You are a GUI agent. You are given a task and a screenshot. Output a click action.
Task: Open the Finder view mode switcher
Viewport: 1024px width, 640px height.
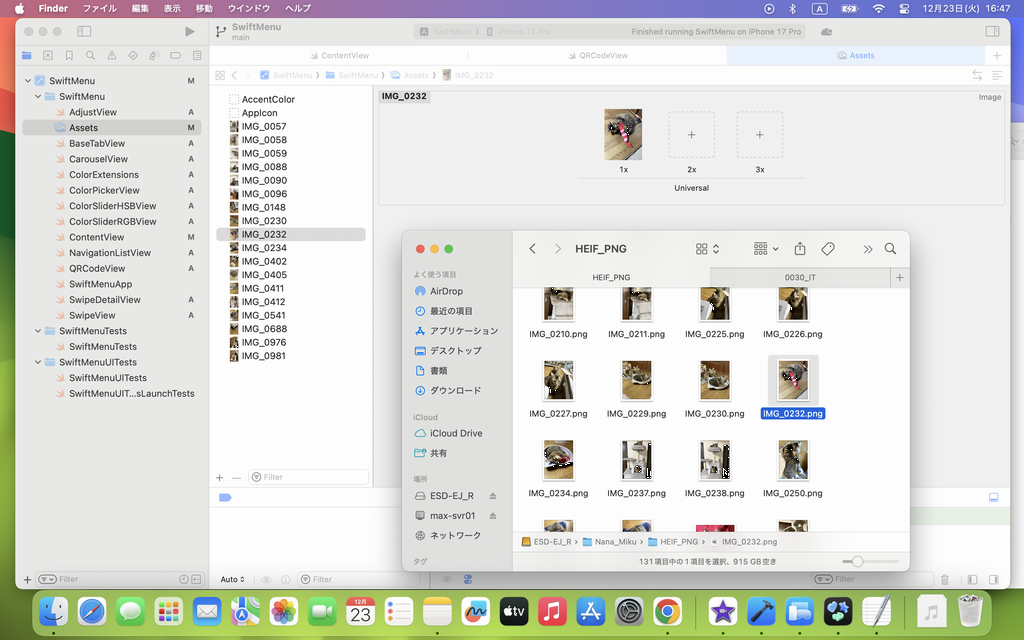click(708, 249)
